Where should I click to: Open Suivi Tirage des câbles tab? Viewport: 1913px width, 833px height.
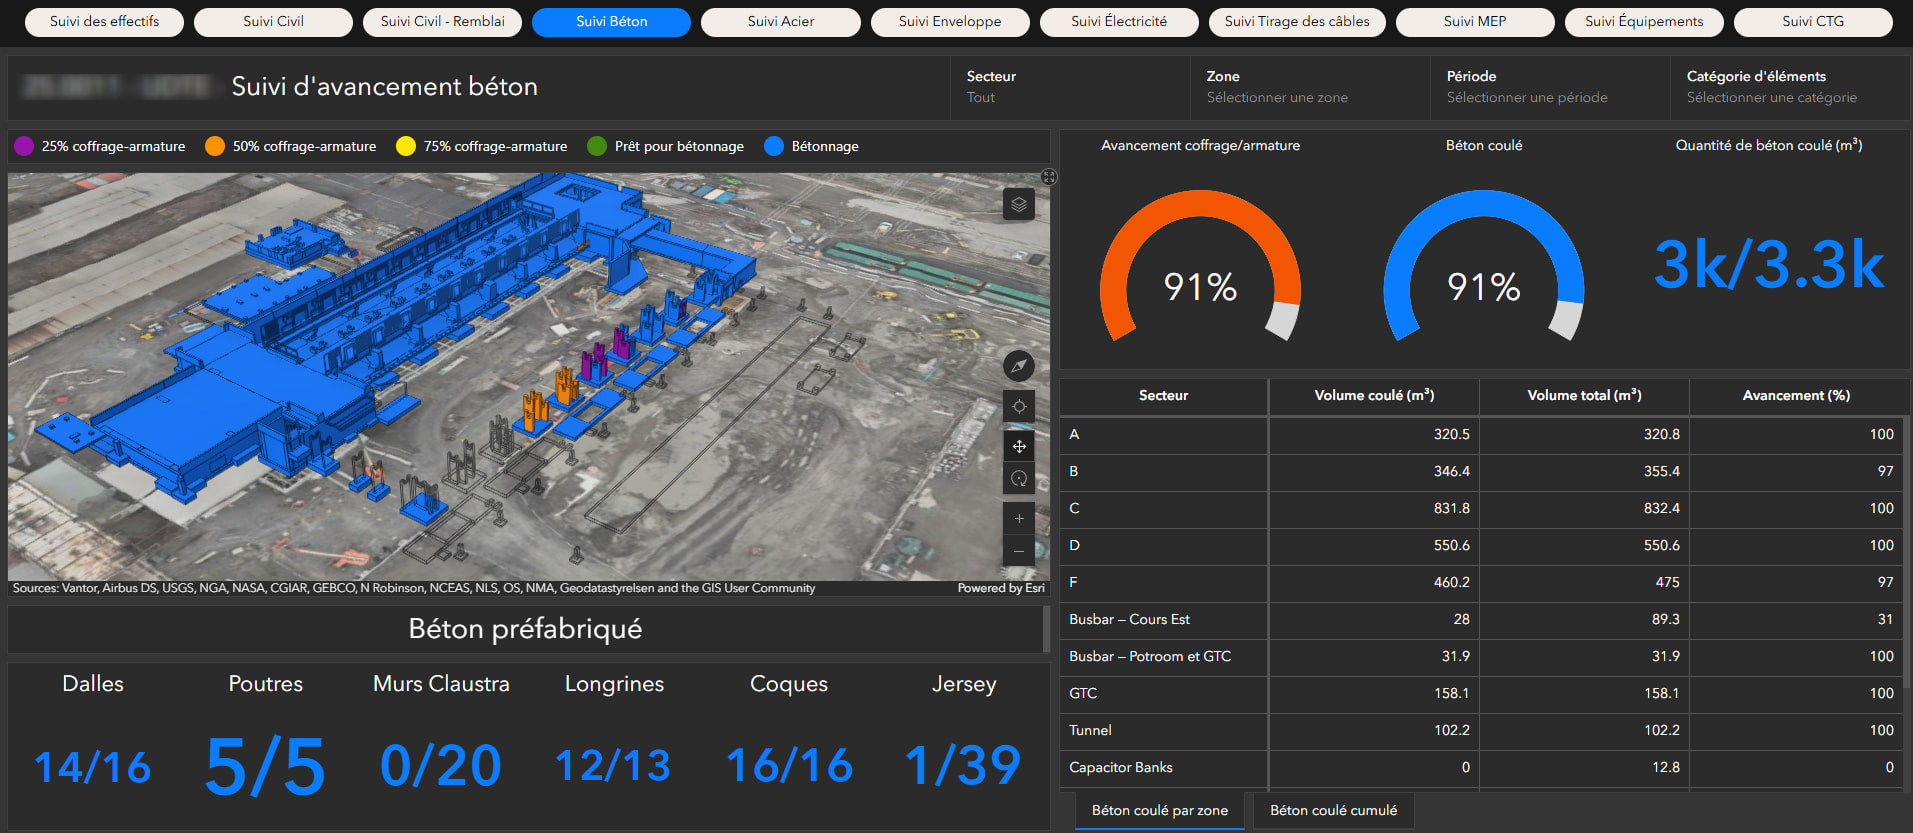(x=1297, y=22)
